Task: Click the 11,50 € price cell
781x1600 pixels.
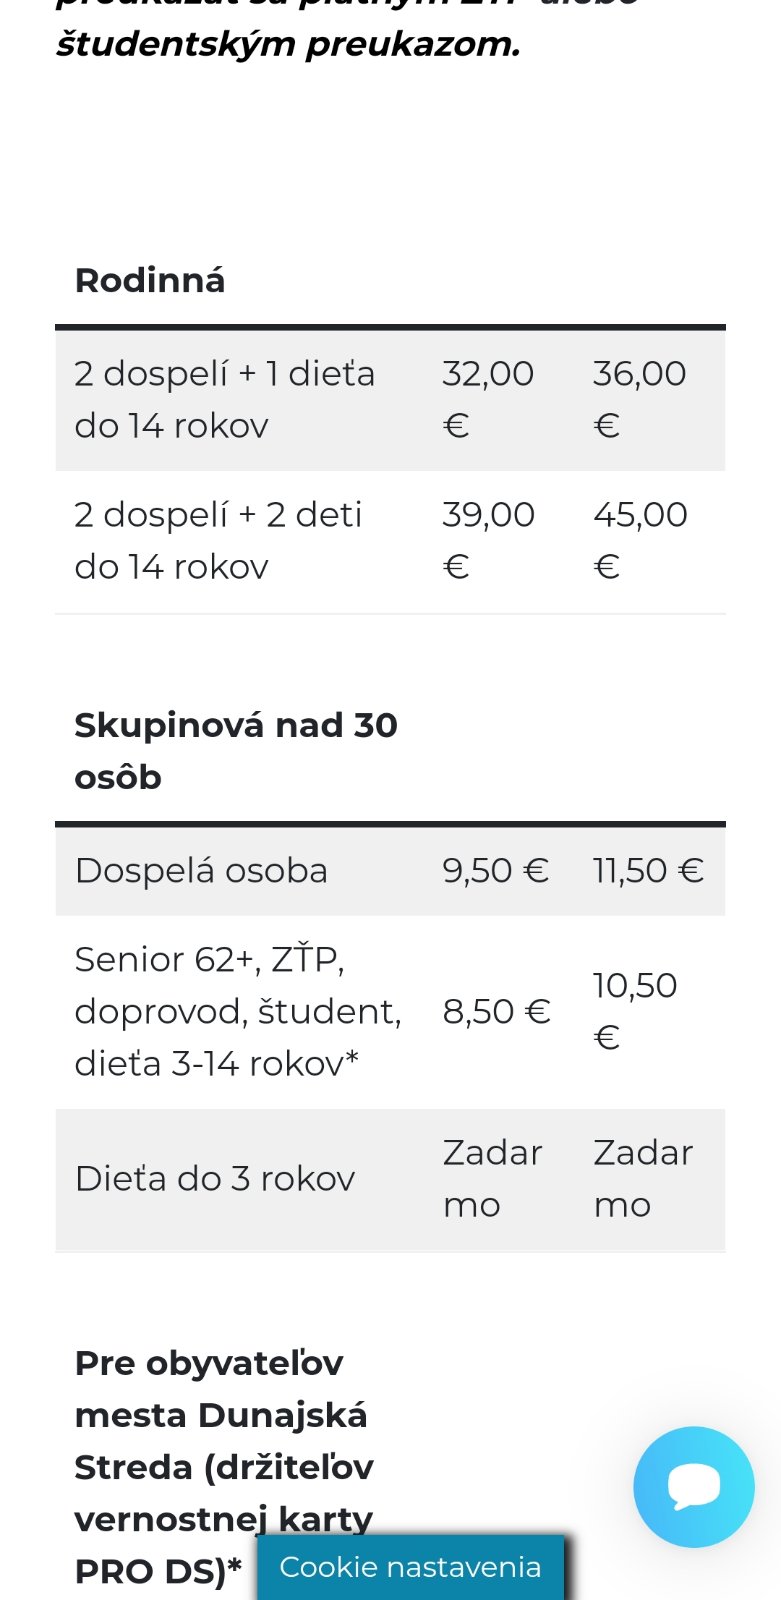Action: click(x=648, y=871)
